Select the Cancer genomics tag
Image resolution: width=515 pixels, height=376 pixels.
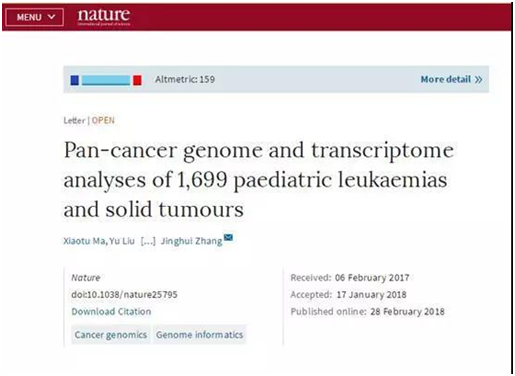point(111,335)
